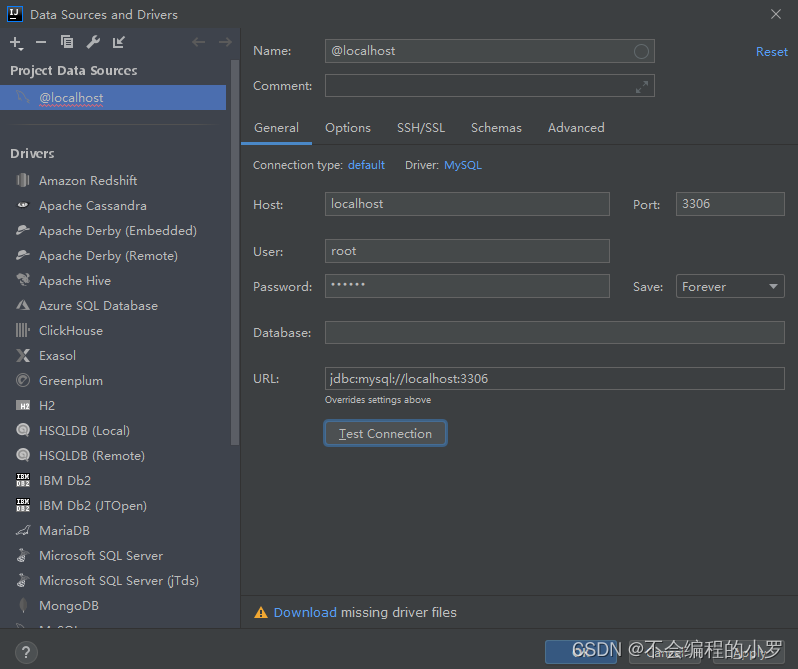Click the Password input field
This screenshot has width=798, height=669.
point(467,286)
